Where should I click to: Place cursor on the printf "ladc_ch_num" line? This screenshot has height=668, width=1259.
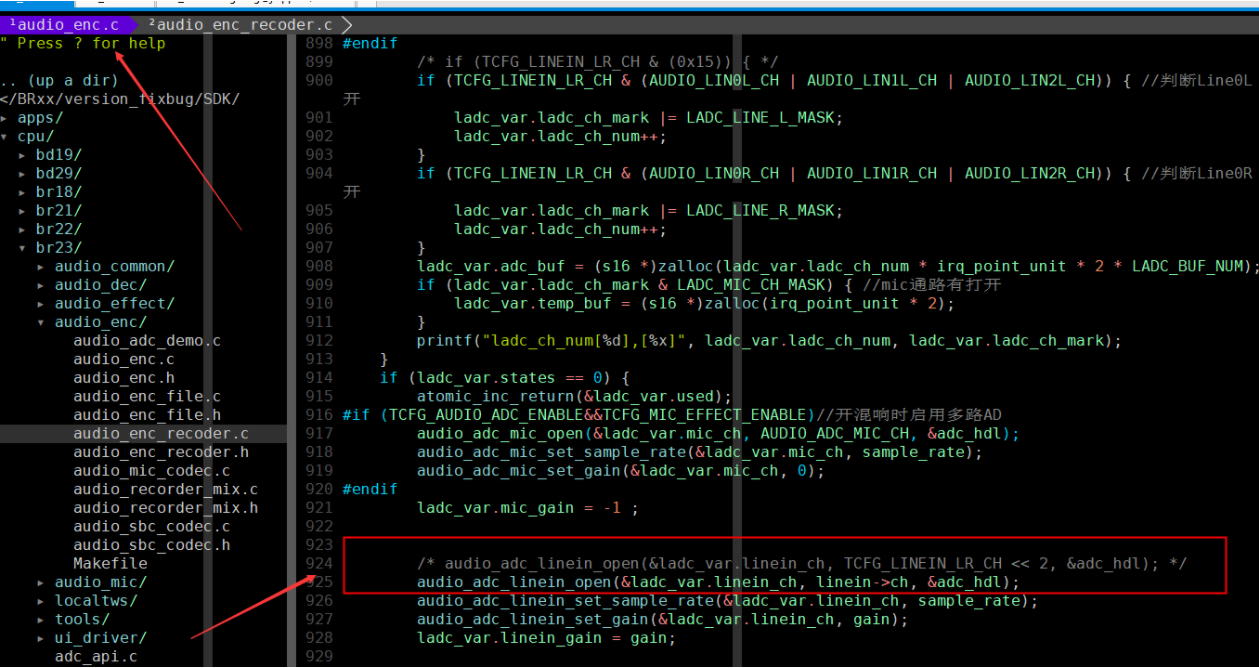[769, 341]
